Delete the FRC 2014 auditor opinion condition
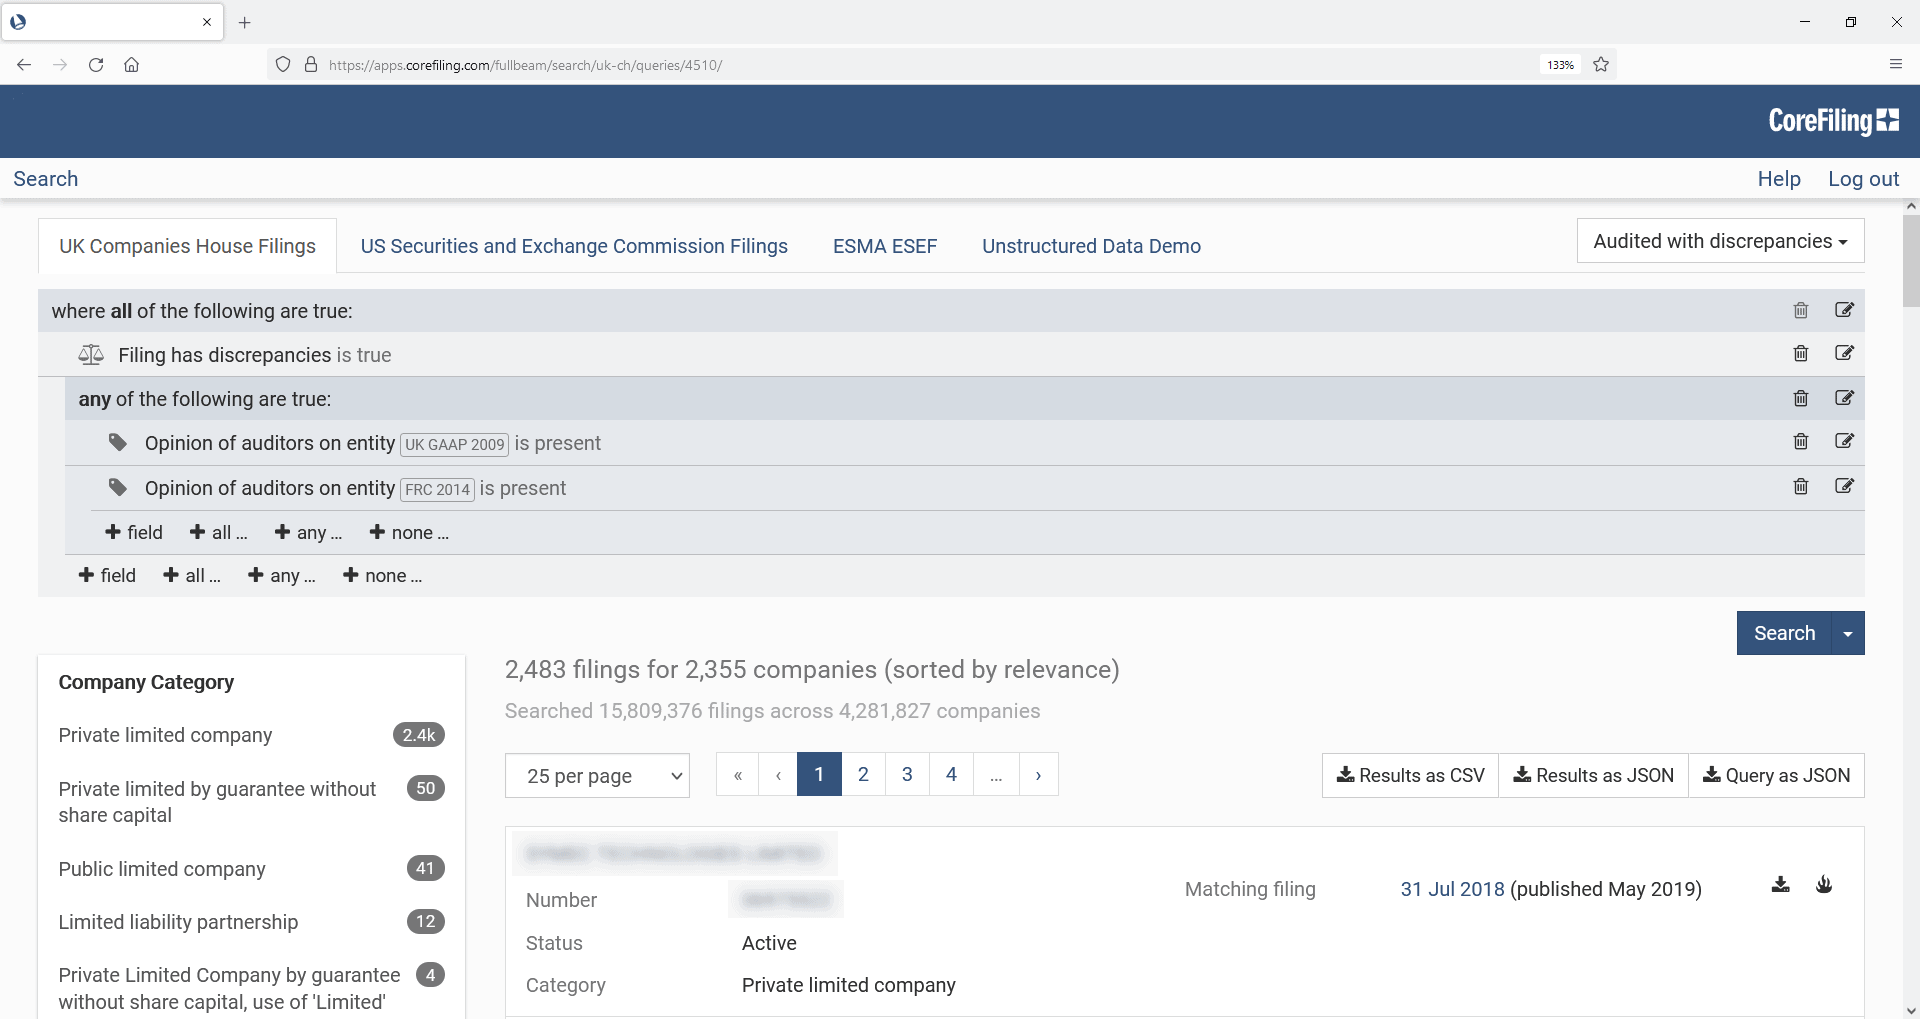Image resolution: width=1920 pixels, height=1019 pixels. (x=1801, y=486)
